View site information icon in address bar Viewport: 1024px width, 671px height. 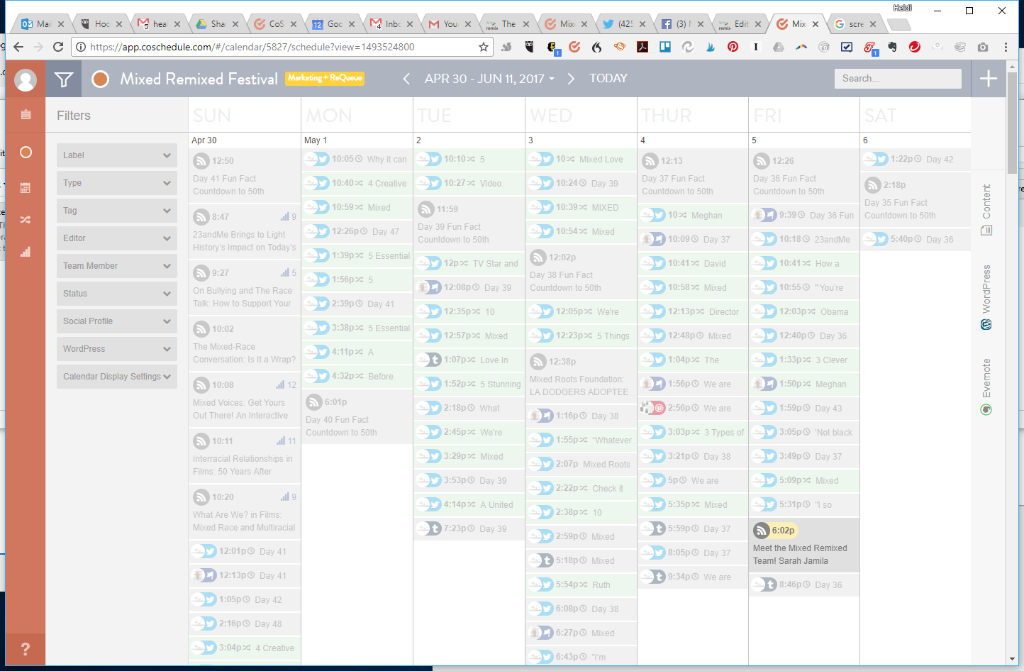point(80,47)
